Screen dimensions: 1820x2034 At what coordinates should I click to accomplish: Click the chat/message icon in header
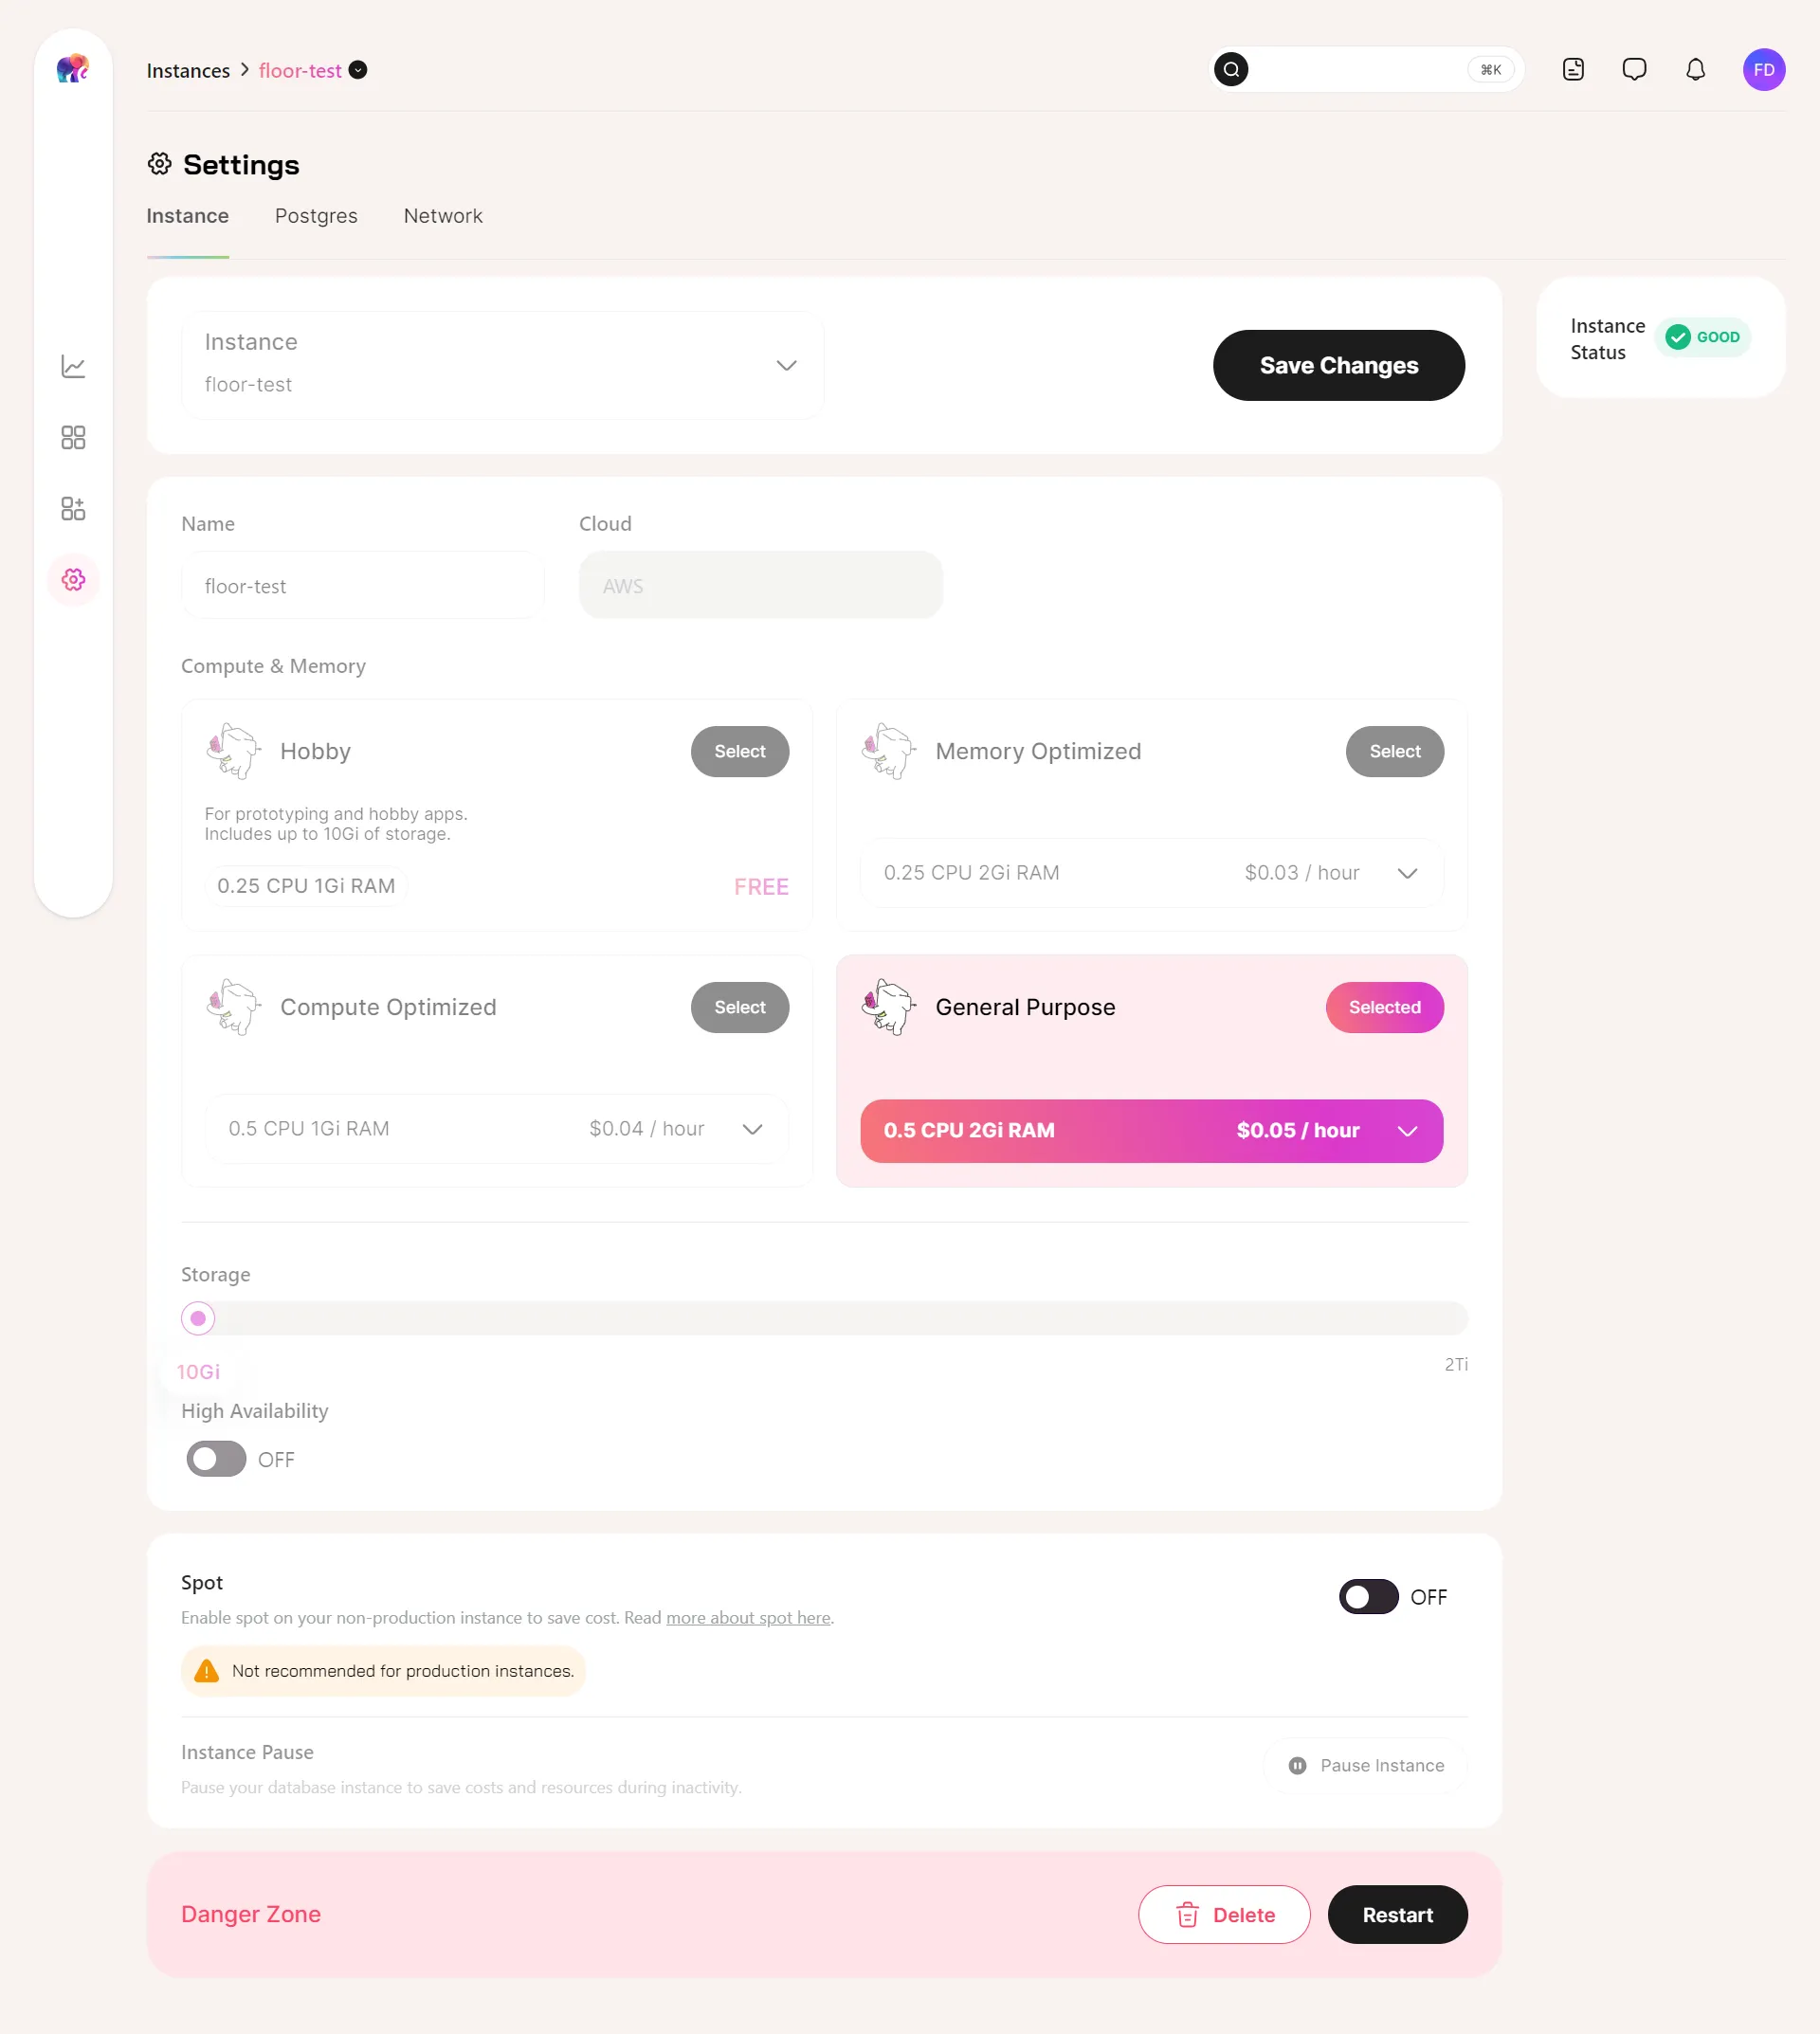1634,70
